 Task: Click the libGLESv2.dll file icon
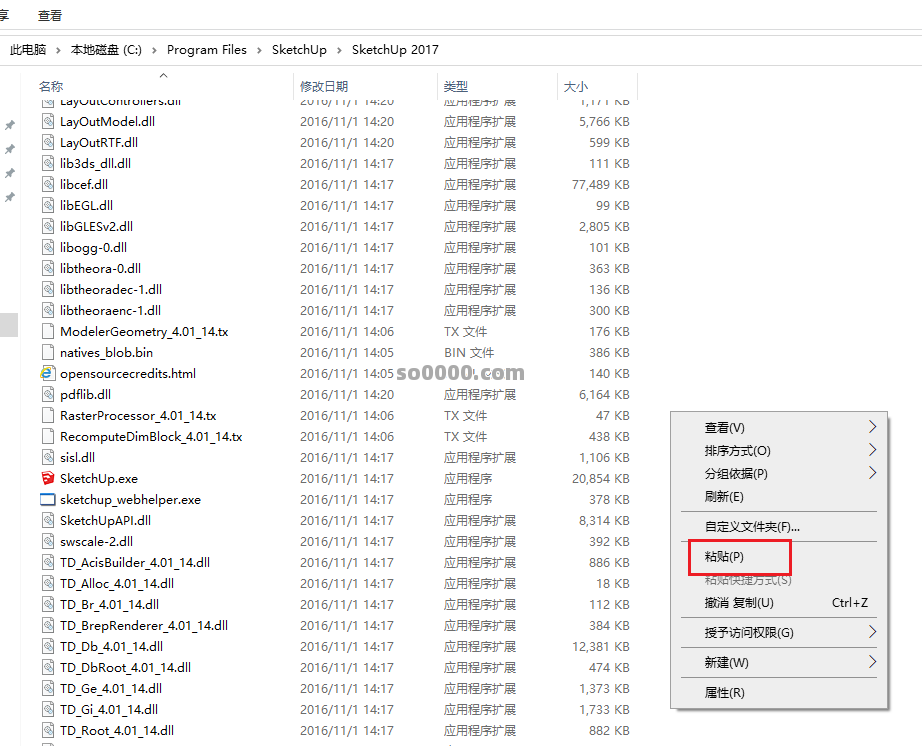[48, 226]
